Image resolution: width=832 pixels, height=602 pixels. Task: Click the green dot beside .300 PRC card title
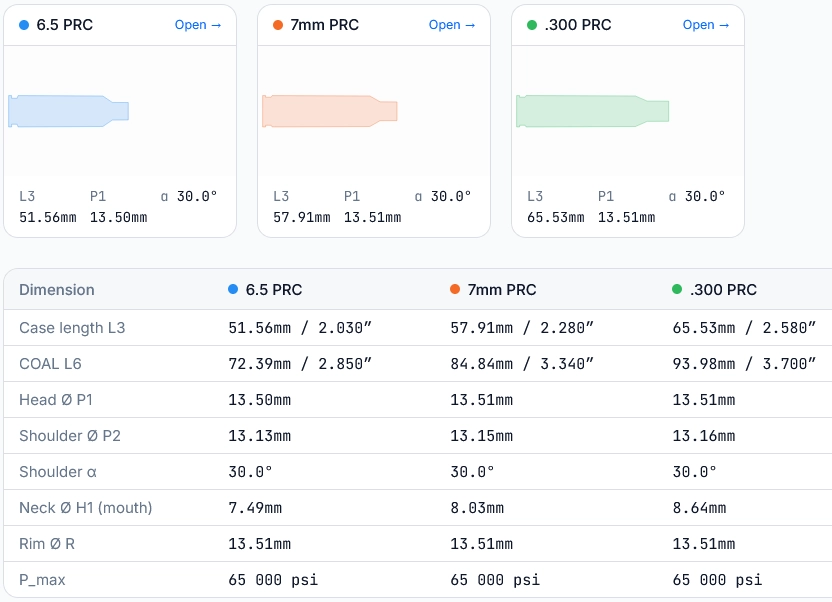[532, 25]
